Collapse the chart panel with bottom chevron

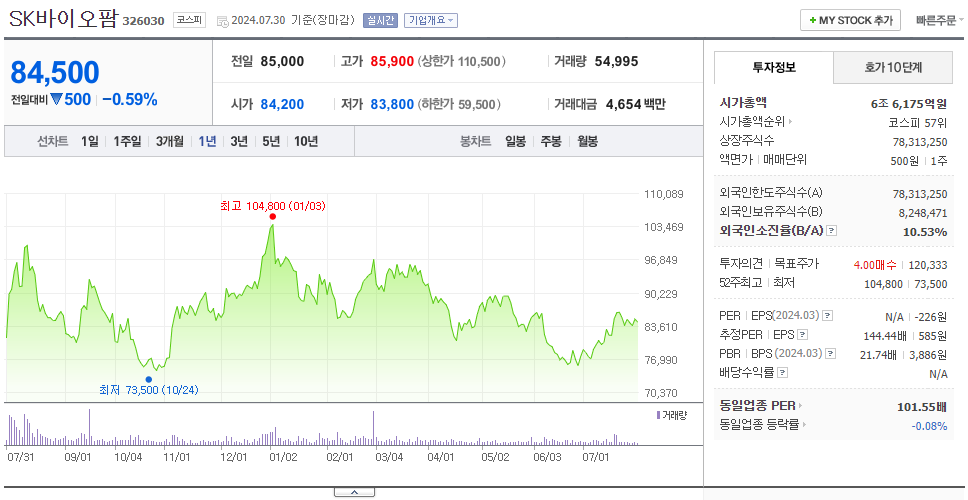pyautogui.click(x=354, y=492)
